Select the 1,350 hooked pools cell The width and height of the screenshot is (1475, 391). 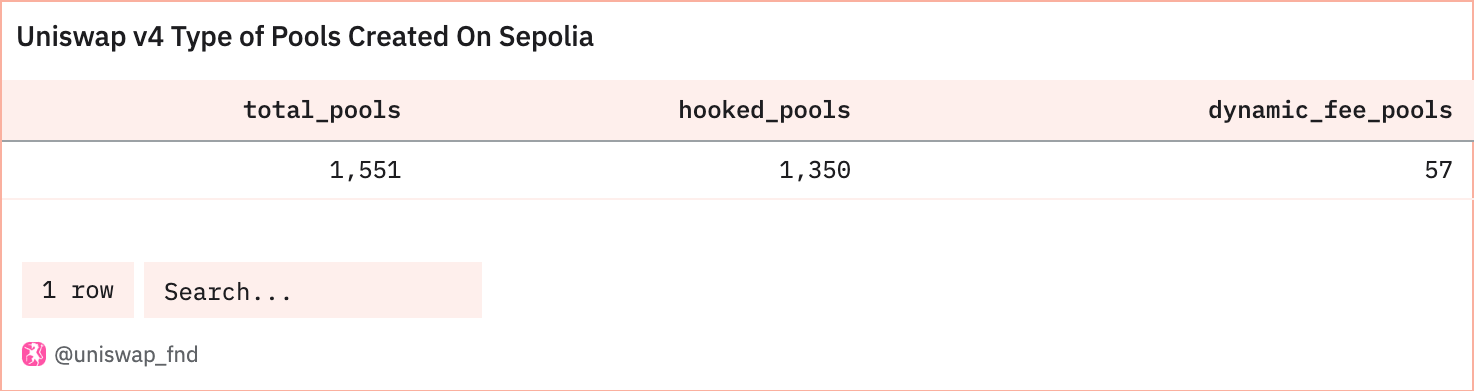click(x=815, y=171)
